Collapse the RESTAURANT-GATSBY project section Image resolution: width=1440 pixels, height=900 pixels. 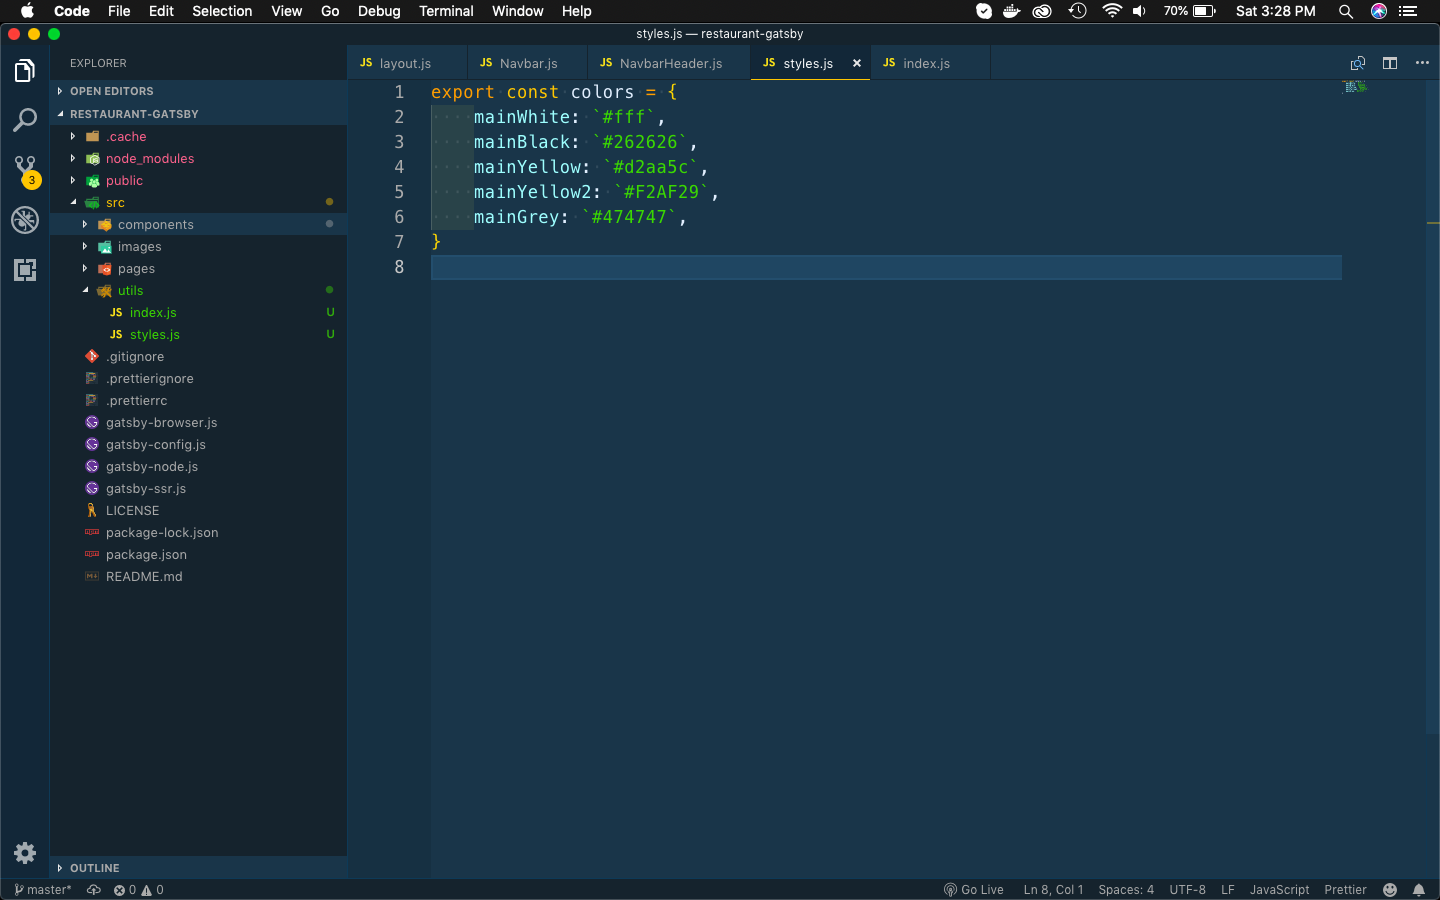point(198,114)
